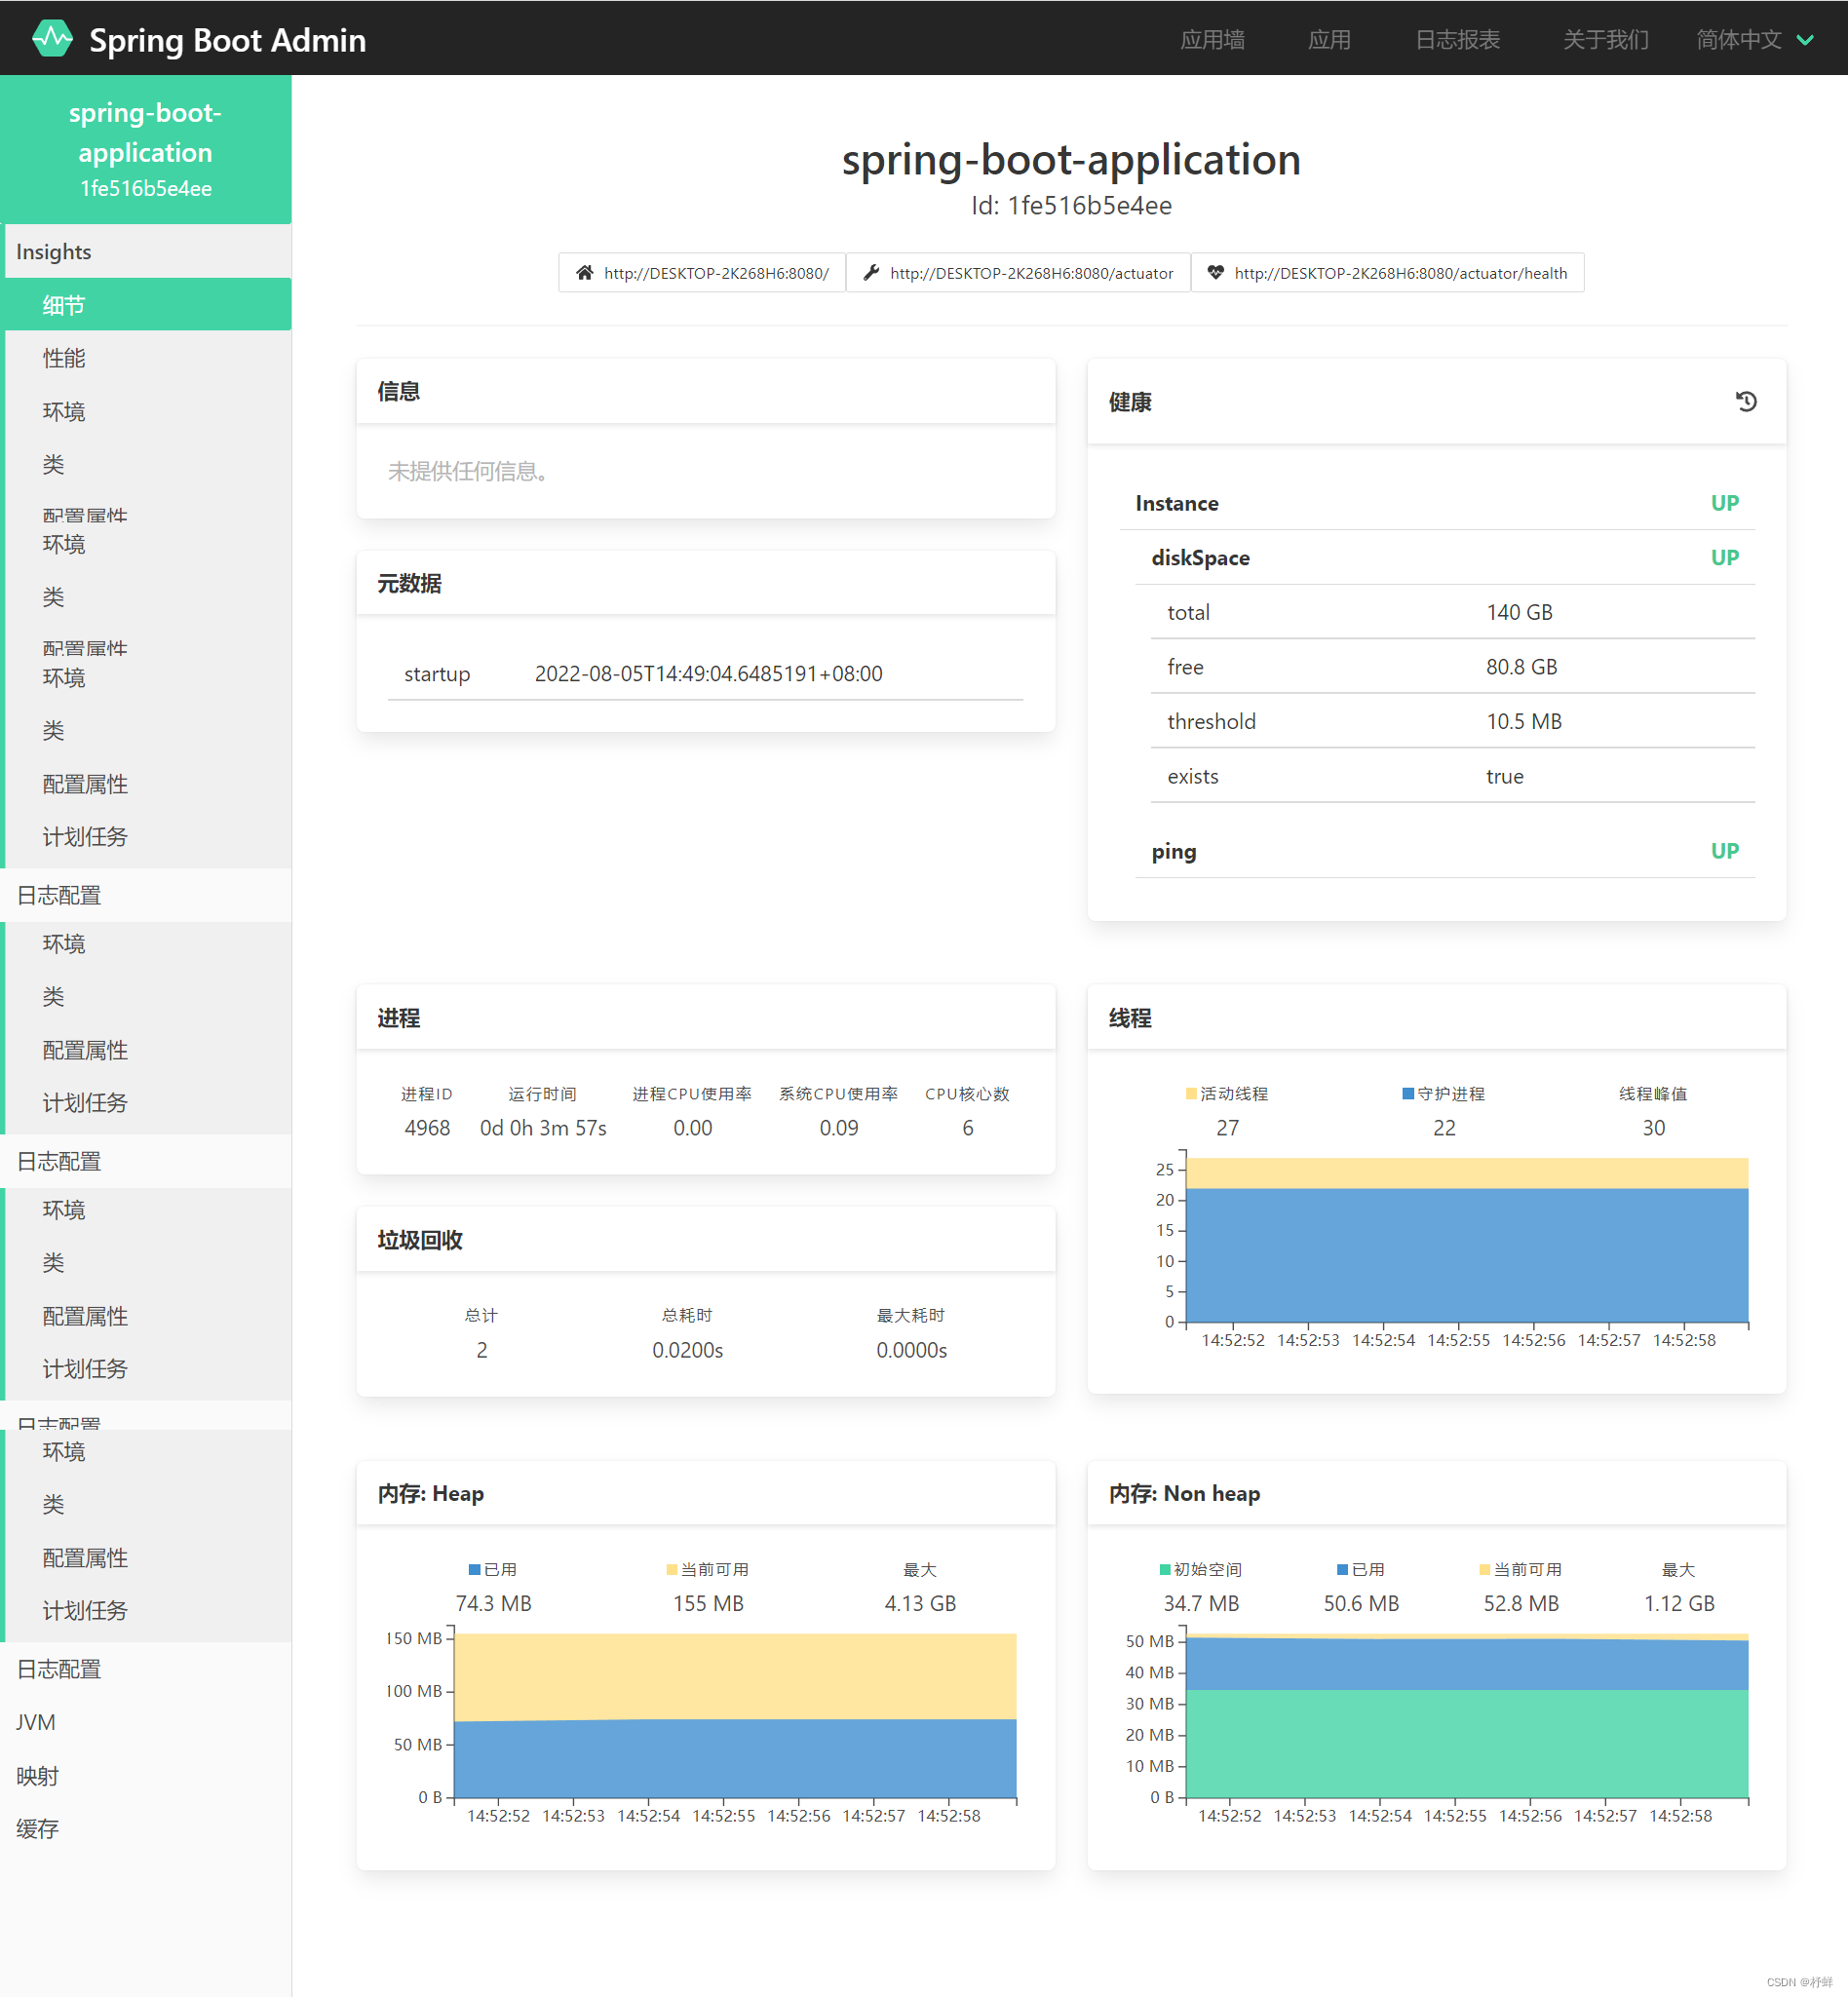The image size is (1848, 1997).
Task: Select the 细节 sidebar item
Action: point(146,305)
